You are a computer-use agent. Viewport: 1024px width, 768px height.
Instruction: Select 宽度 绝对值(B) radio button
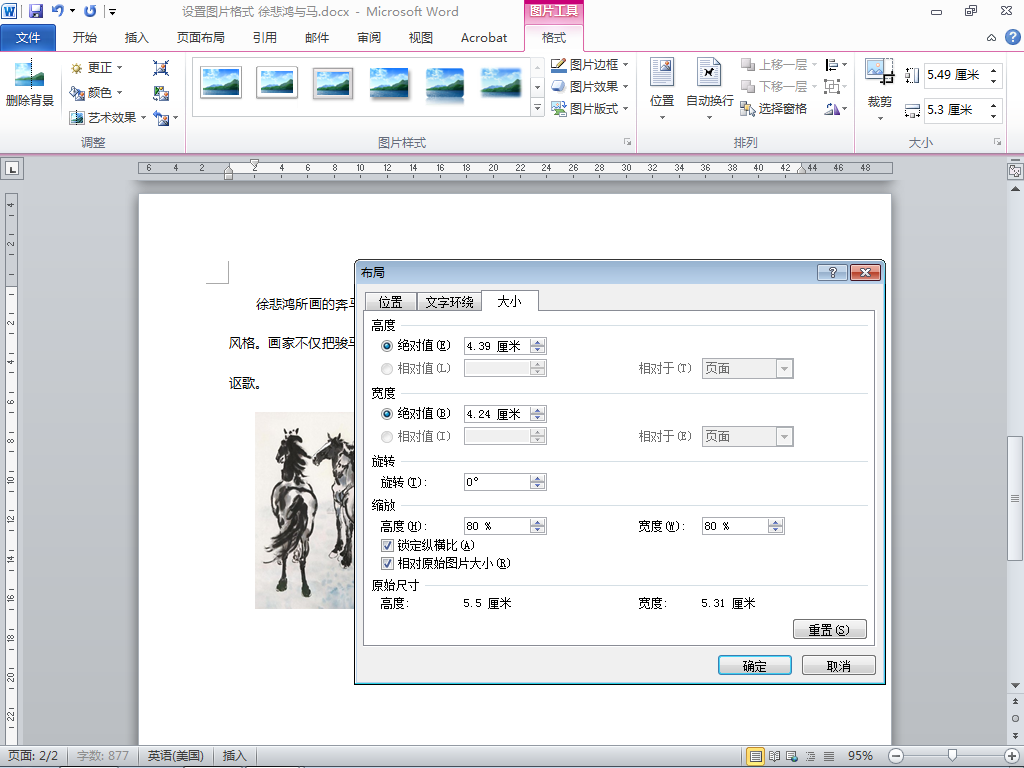387,414
